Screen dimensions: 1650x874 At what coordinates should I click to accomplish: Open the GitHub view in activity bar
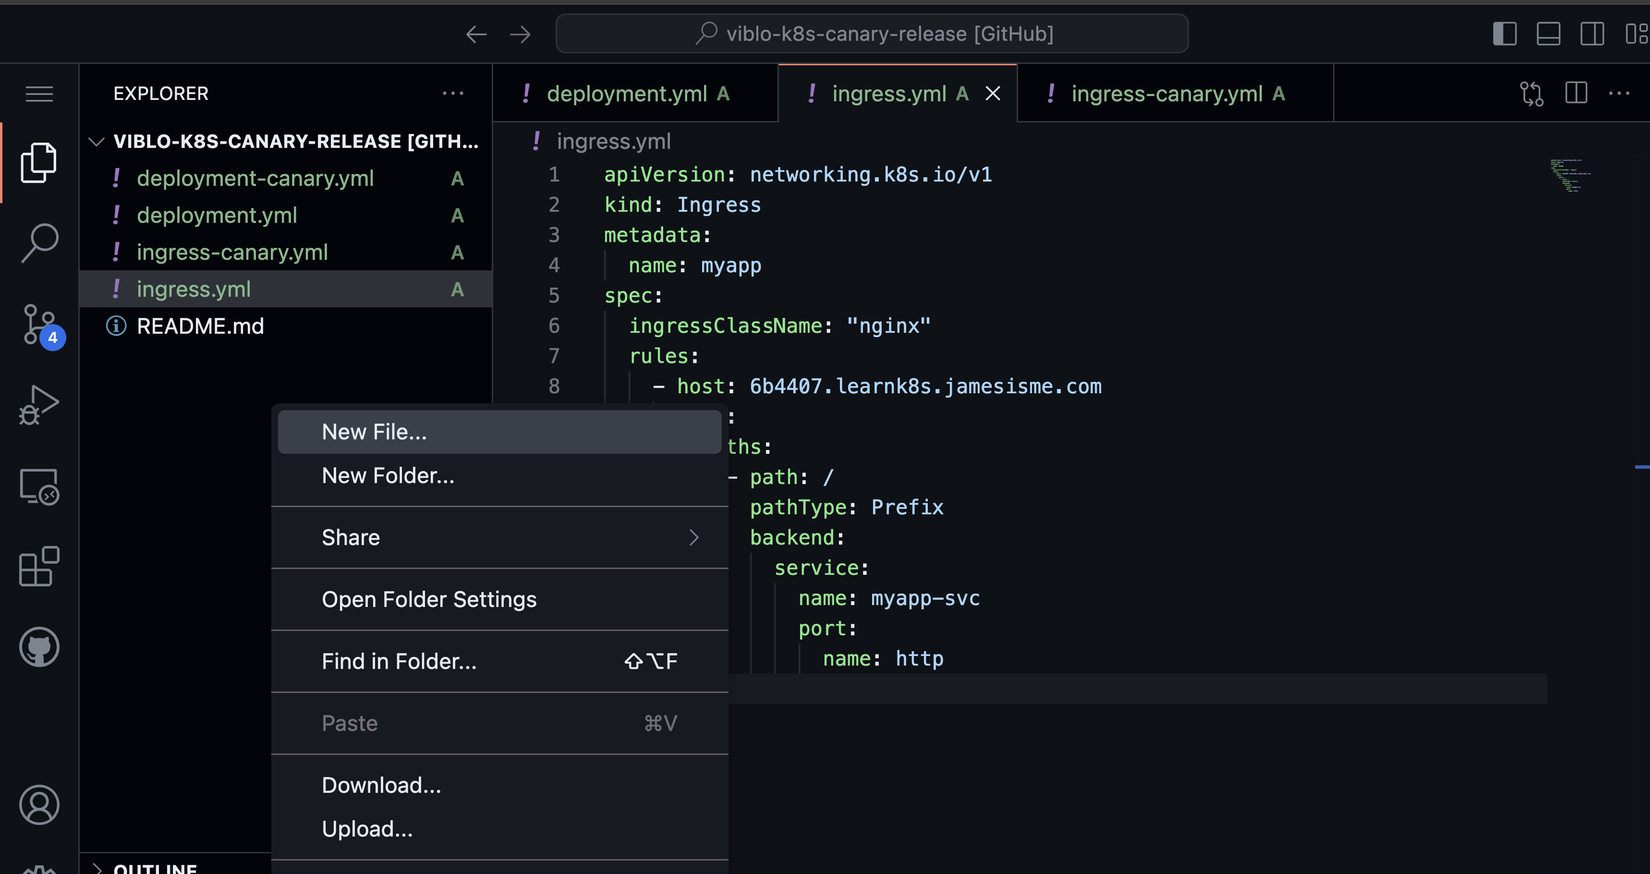coord(39,647)
